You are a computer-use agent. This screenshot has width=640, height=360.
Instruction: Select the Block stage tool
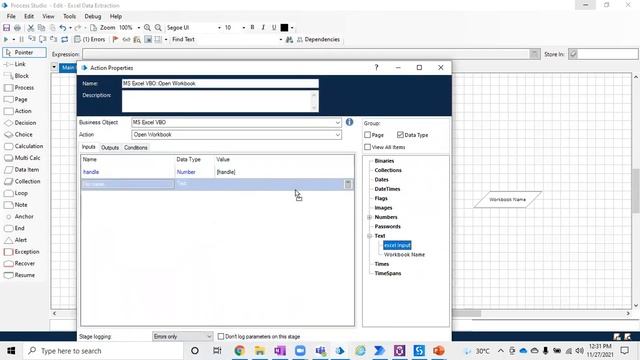tap(17, 76)
